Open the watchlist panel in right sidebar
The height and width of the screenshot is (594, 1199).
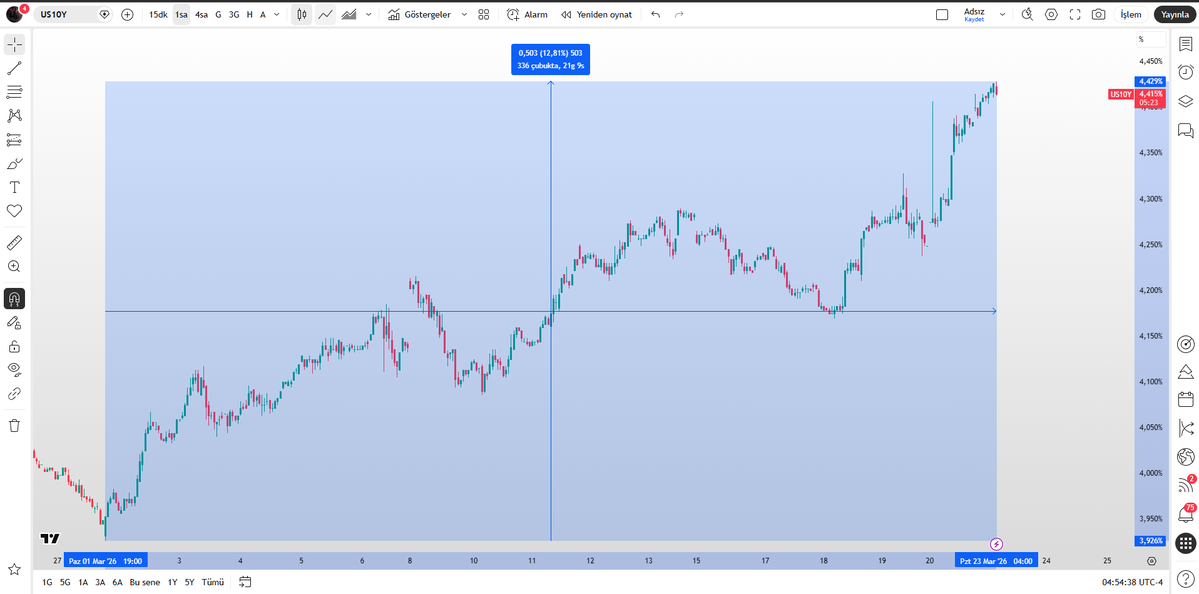pyautogui.click(x=1185, y=44)
